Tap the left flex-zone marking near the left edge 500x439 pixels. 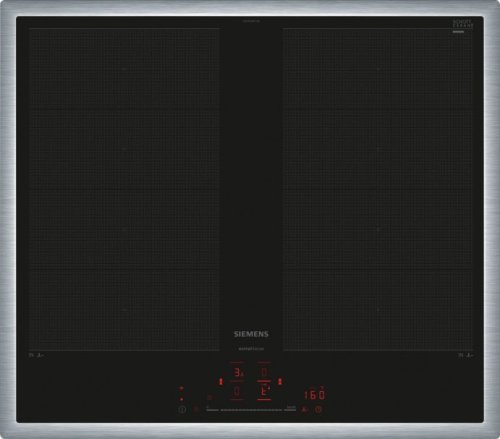tap(36, 356)
